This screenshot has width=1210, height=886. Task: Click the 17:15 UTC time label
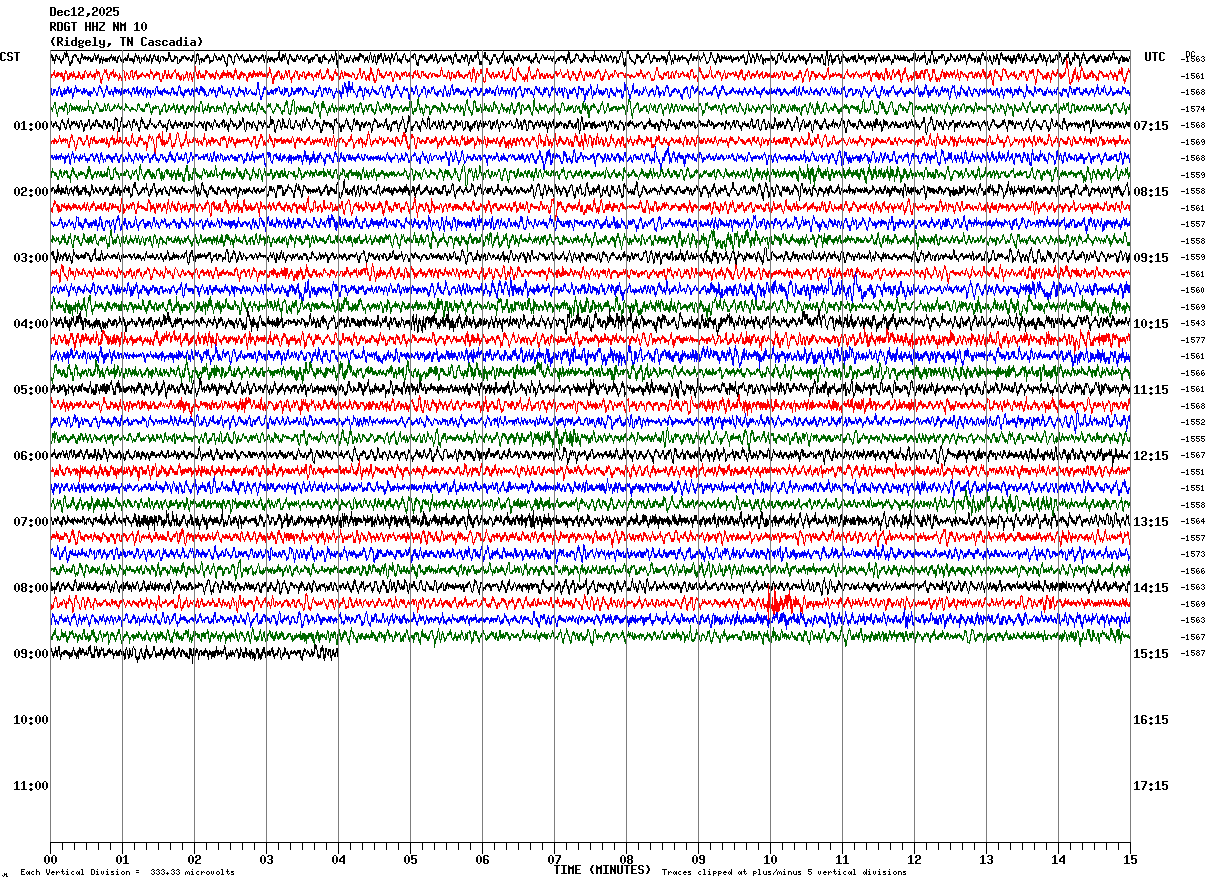click(1151, 786)
